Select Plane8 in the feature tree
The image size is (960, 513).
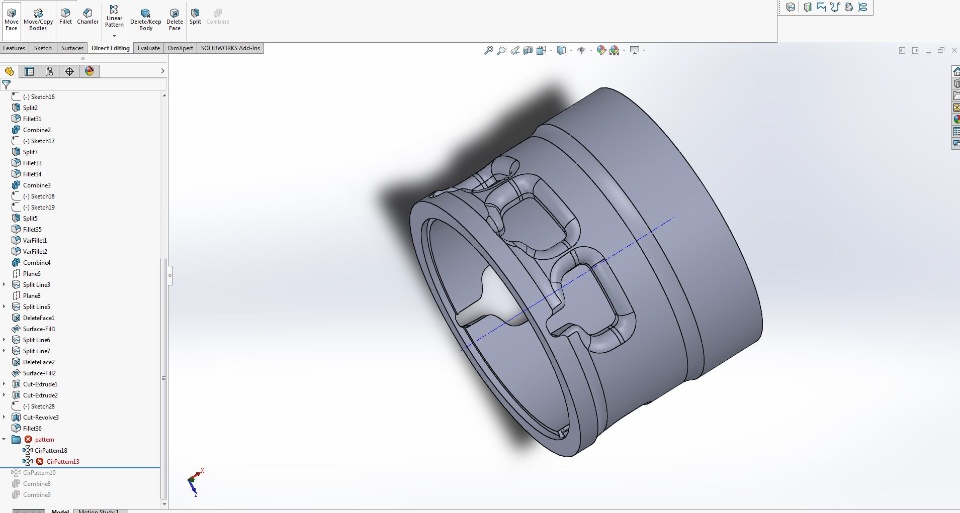(x=31, y=296)
